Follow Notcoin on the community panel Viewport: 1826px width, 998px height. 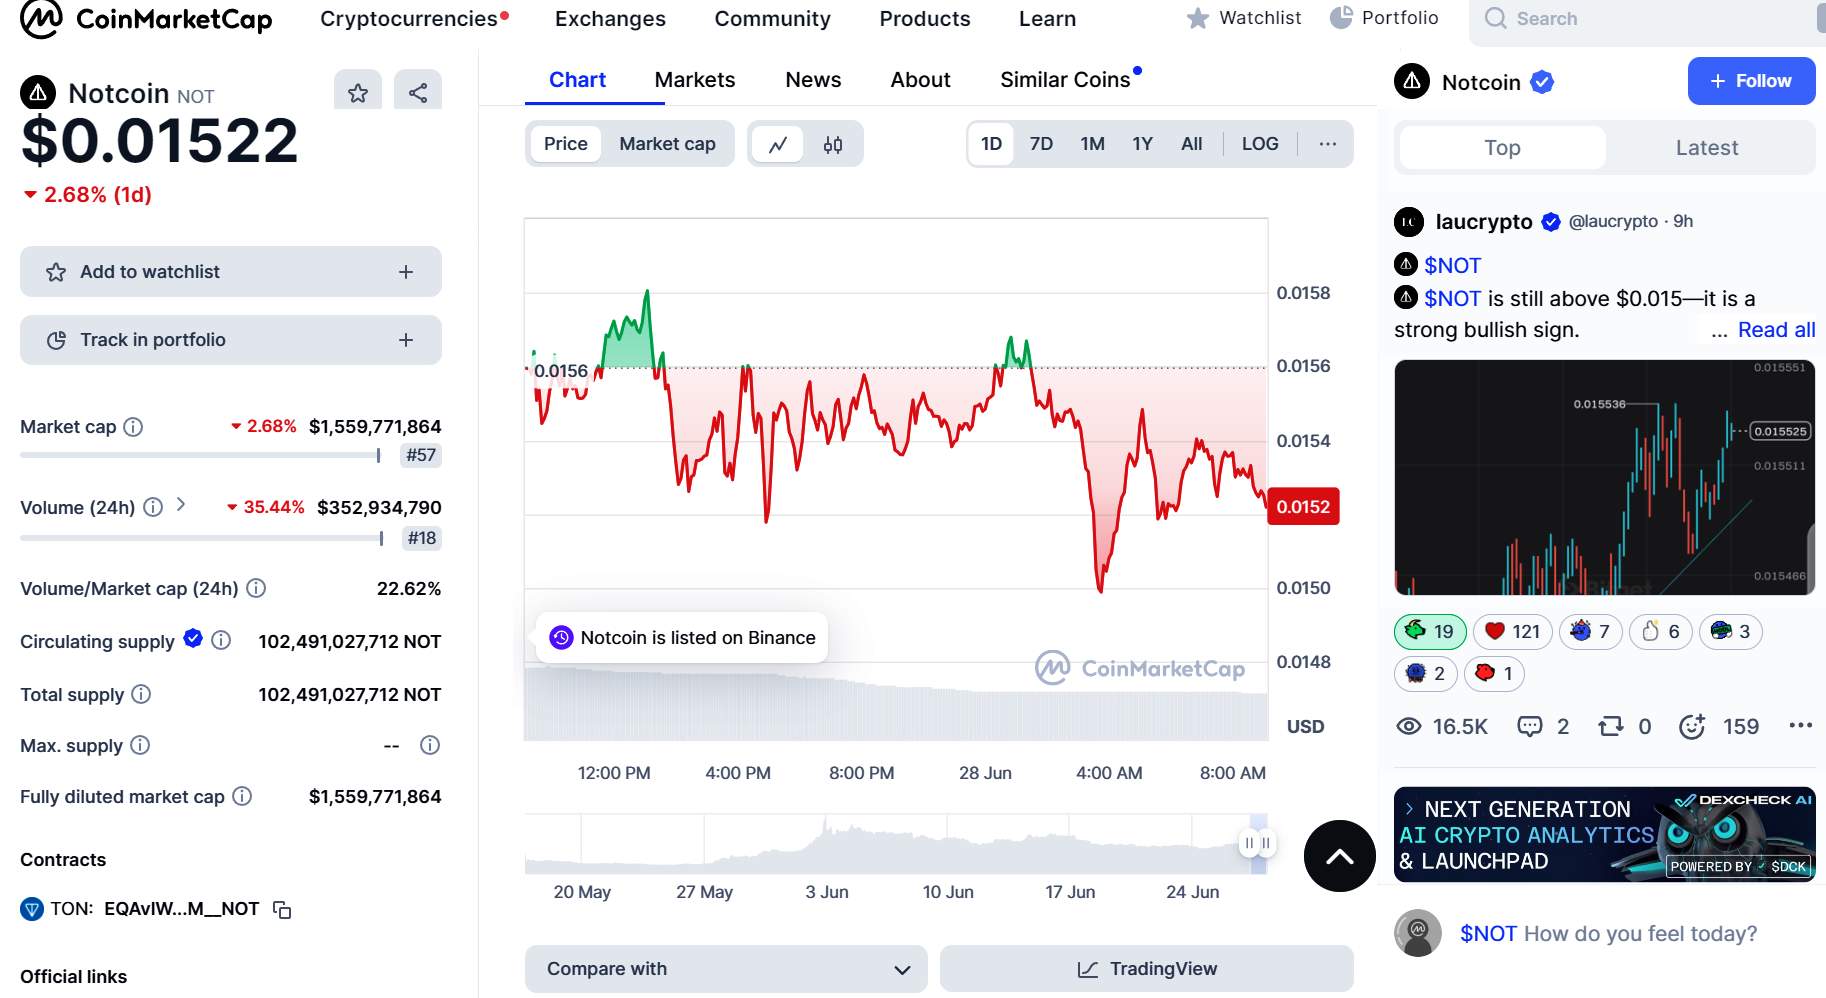tap(1751, 81)
